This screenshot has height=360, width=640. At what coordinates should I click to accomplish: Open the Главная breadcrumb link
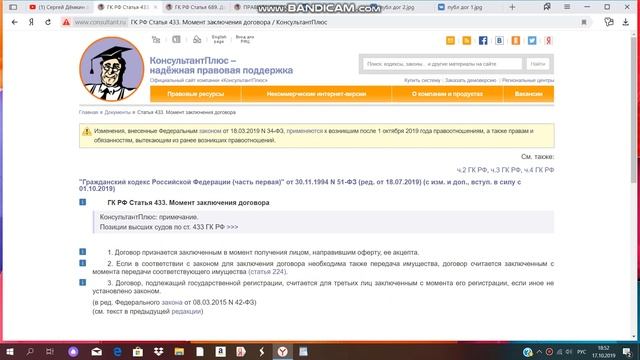(x=89, y=112)
